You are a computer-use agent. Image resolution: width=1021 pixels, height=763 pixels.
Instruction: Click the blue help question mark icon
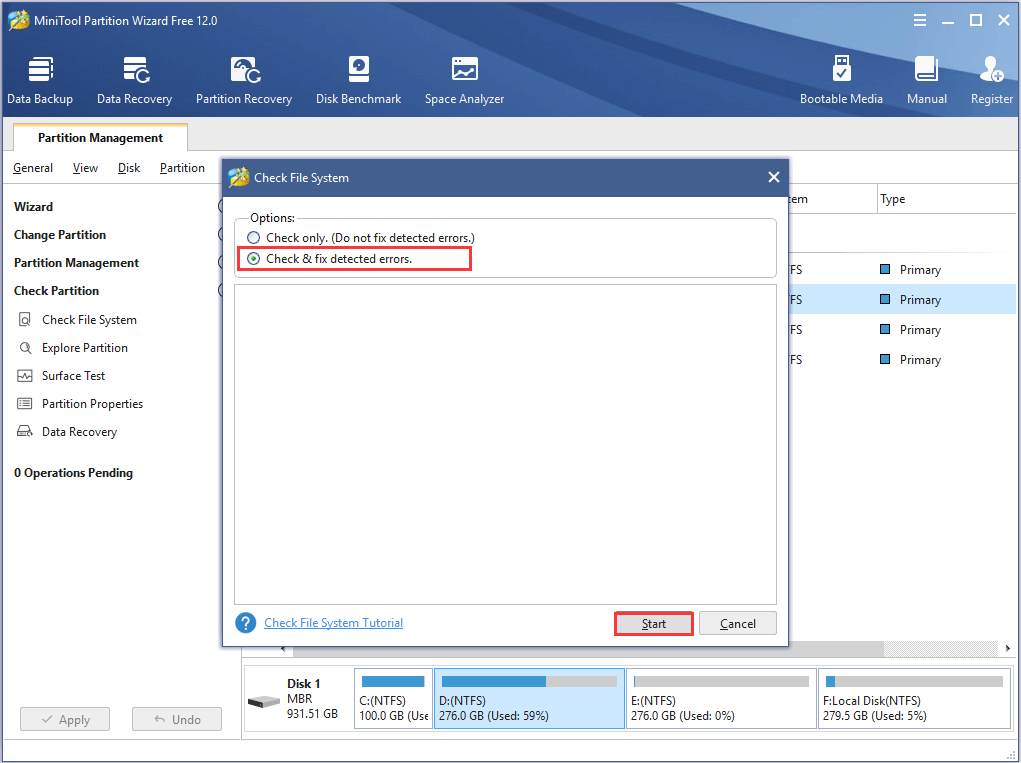pyautogui.click(x=245, y=623)
